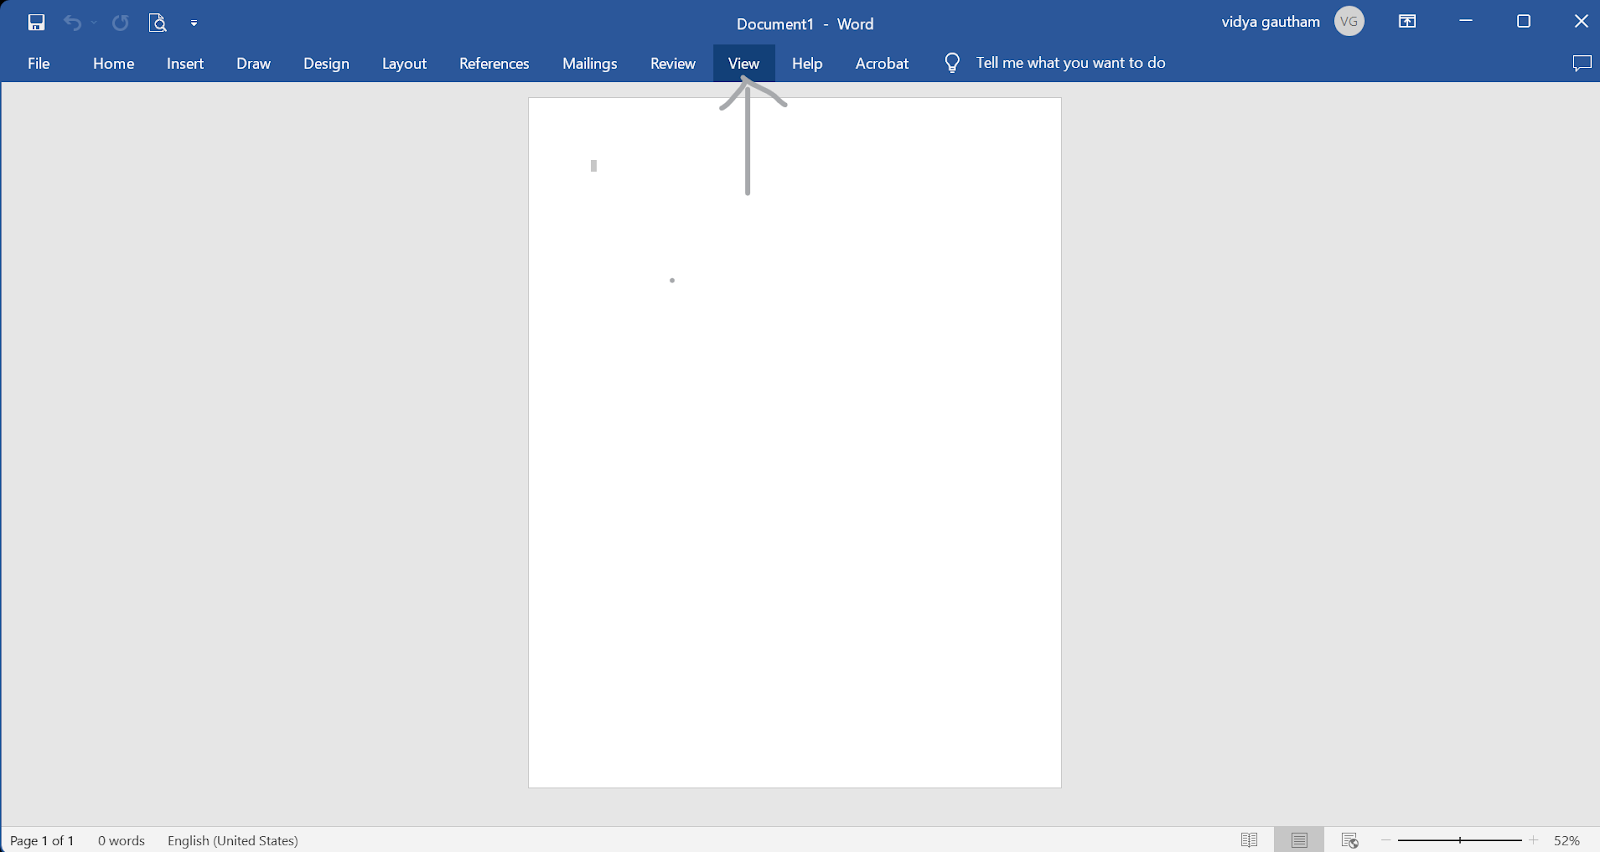Click 'English (United States)' language indicator
The height and width of the screenshot is (852, 1600).
coord(233,840)
